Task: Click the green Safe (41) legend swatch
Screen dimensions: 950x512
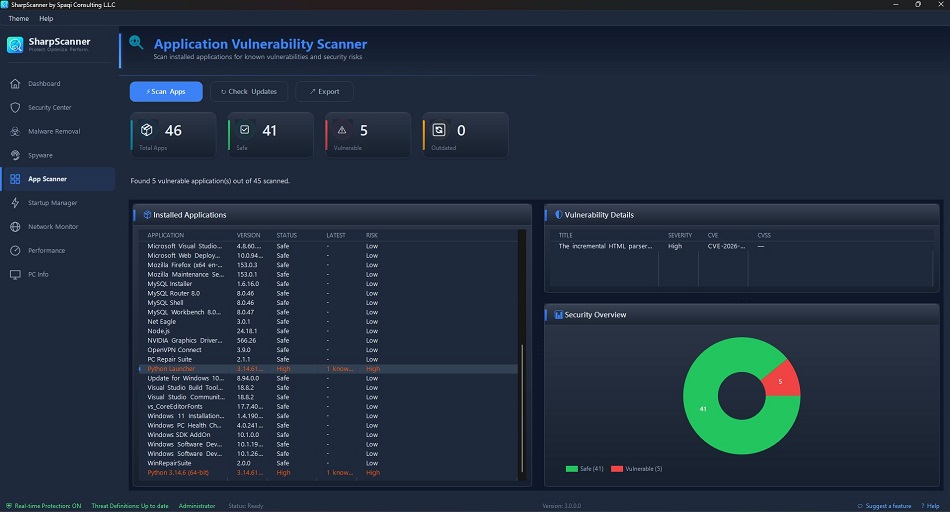Action: coord(571,468)
